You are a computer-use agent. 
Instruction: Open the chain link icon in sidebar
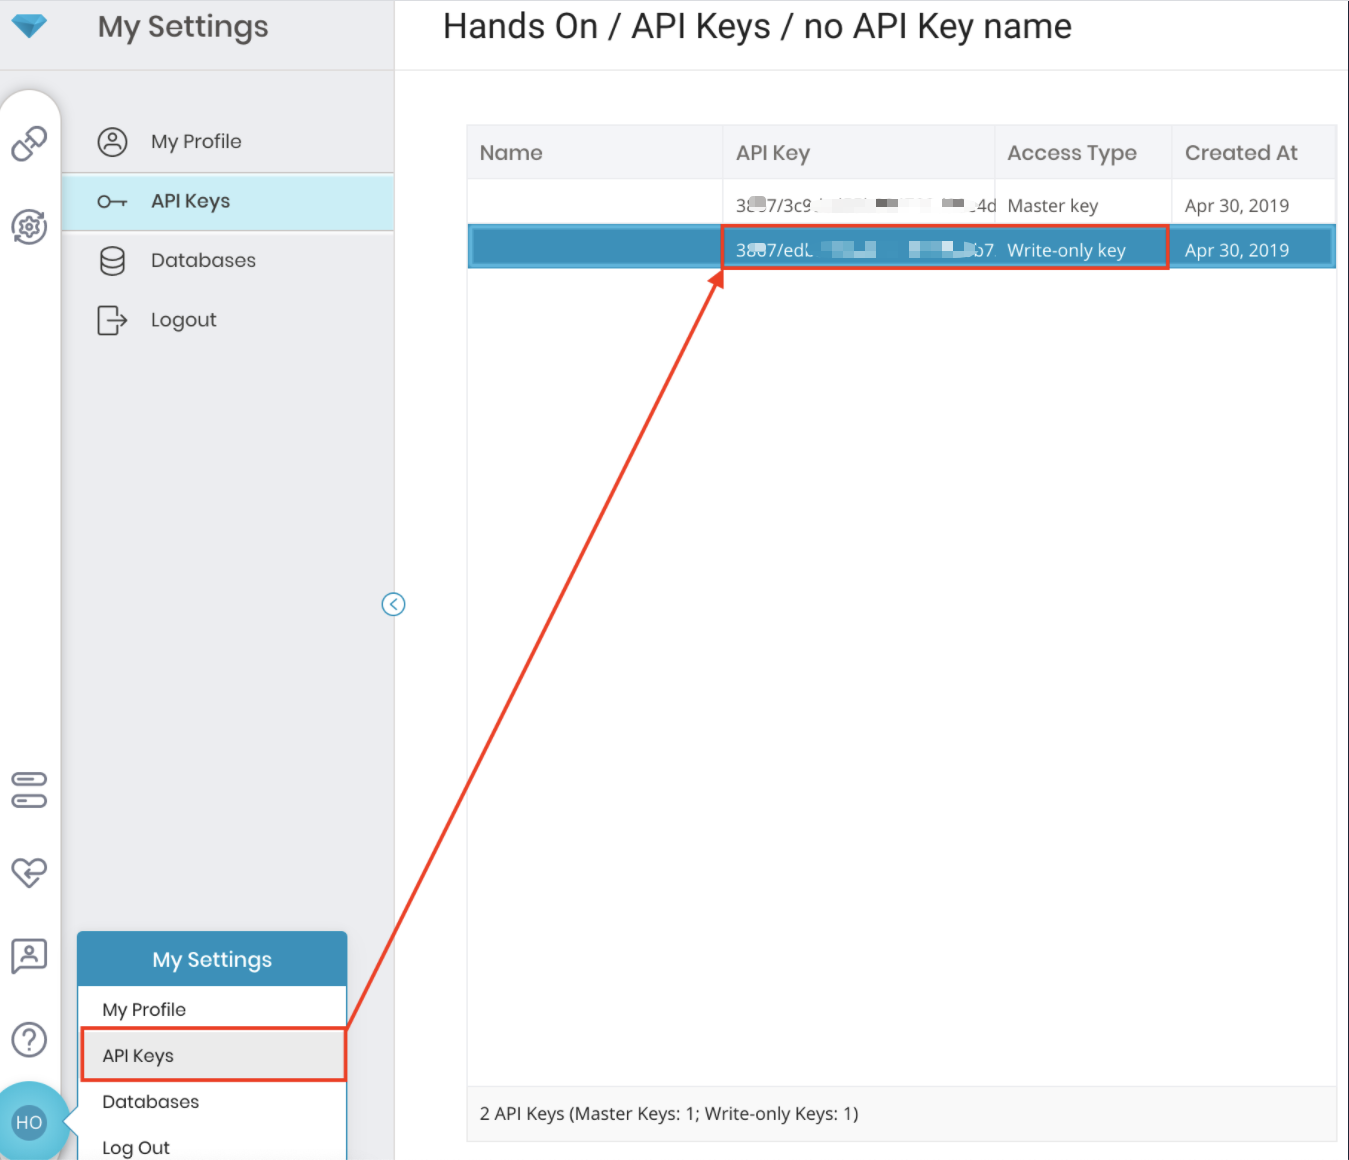[x=29, y=143]
